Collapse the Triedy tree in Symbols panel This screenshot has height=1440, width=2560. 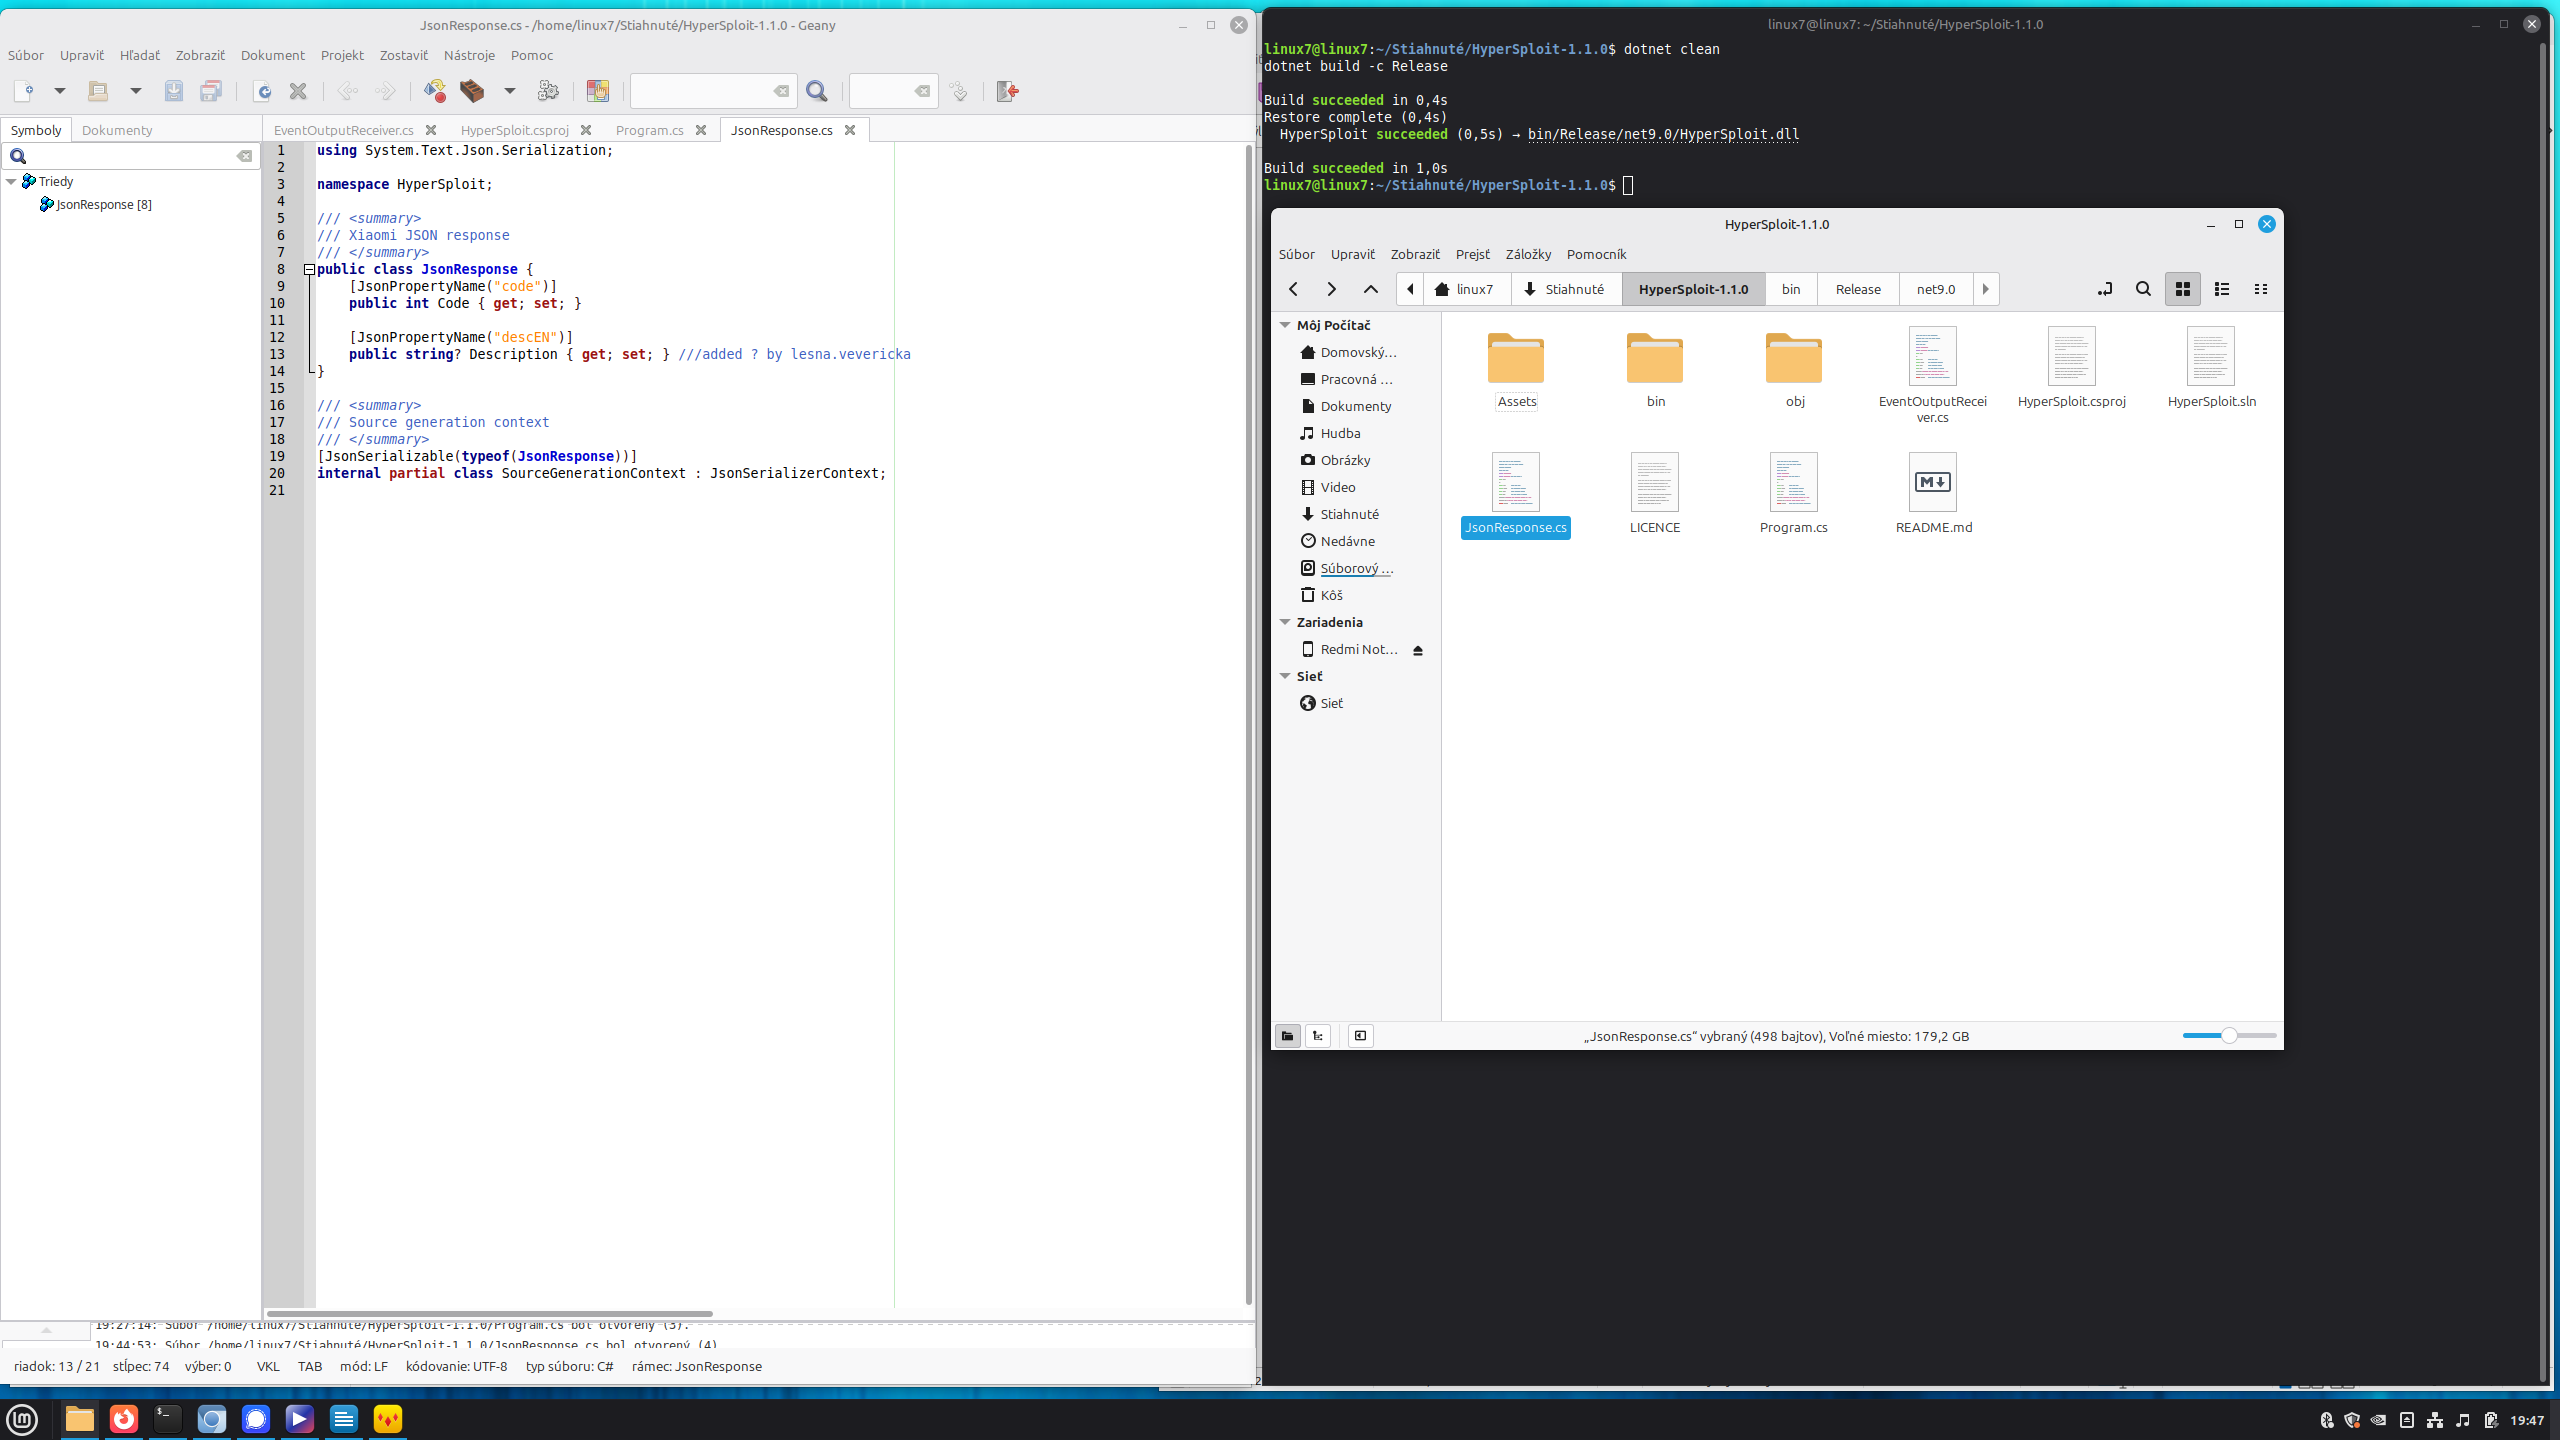pos(11,181)
